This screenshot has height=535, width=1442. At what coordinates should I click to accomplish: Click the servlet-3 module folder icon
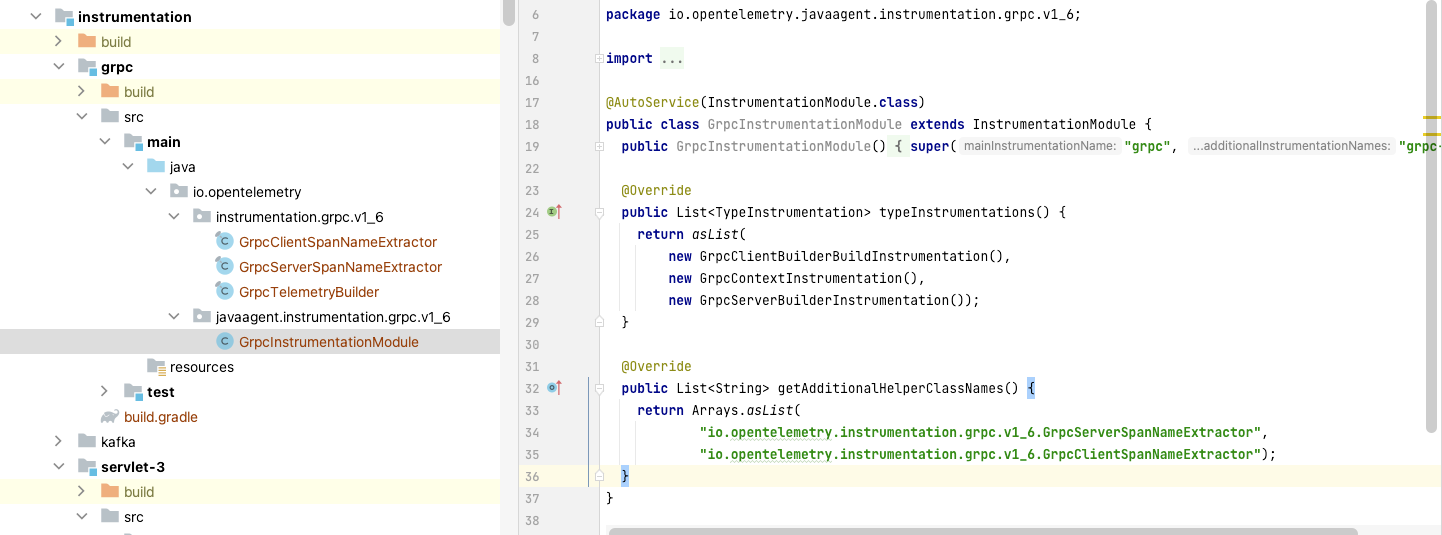tap(87, 467)
